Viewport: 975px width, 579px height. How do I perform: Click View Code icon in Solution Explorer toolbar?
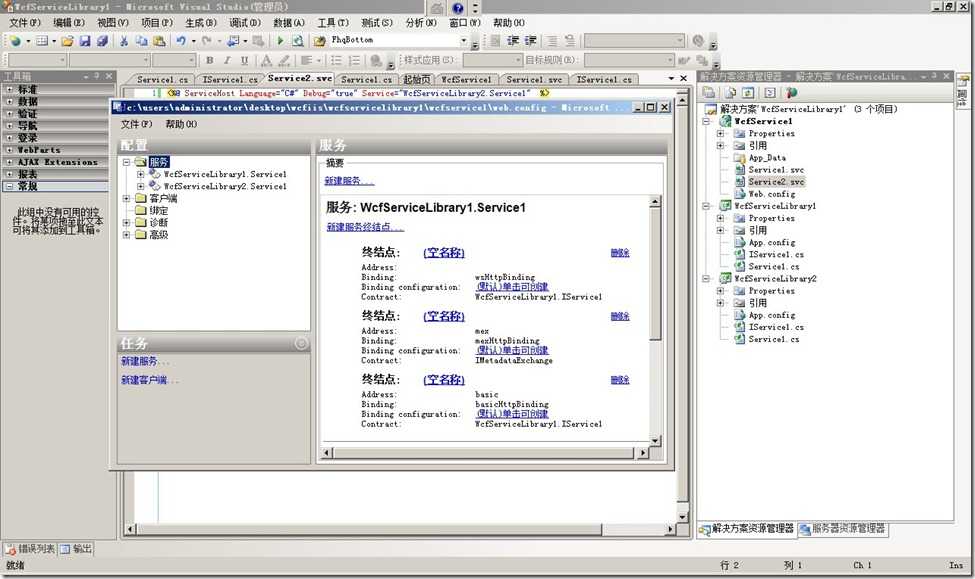coord(769,93)
